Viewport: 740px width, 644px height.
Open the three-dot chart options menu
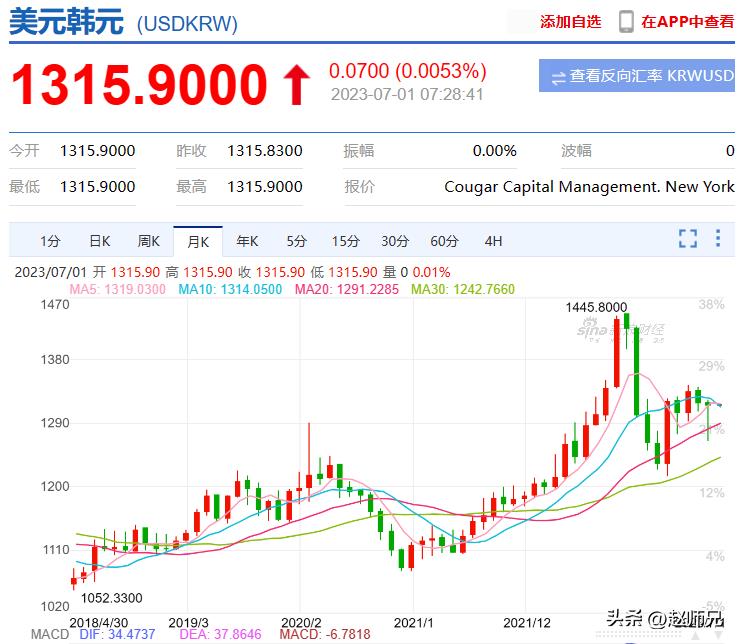(x=718, y=238)
